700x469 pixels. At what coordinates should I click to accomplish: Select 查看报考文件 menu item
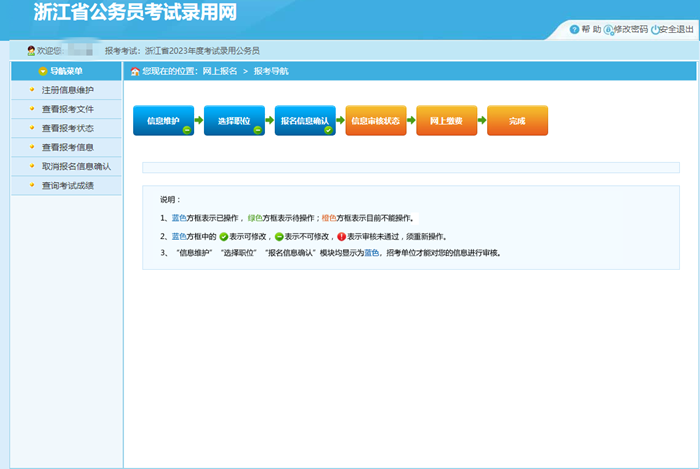(x=67, y=109)
